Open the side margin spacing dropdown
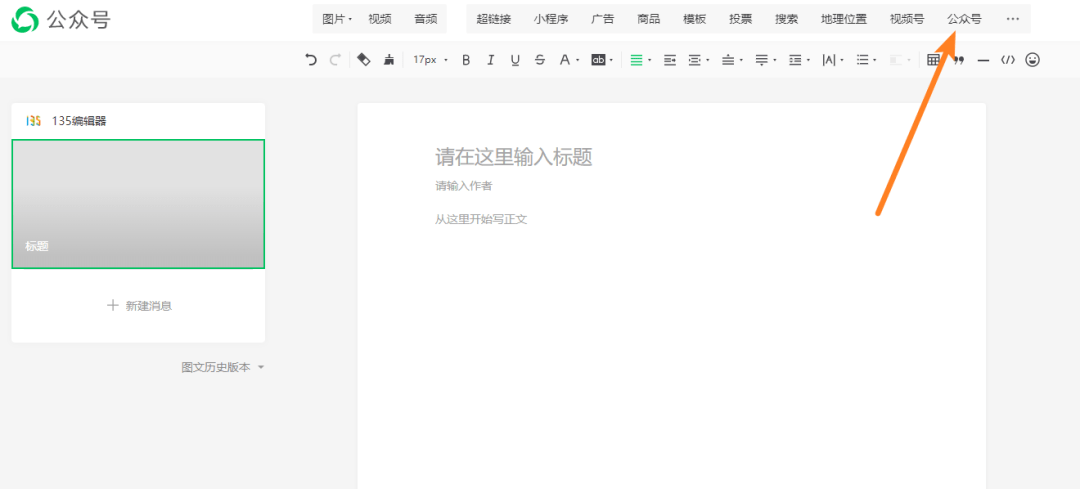 point(698,60)
